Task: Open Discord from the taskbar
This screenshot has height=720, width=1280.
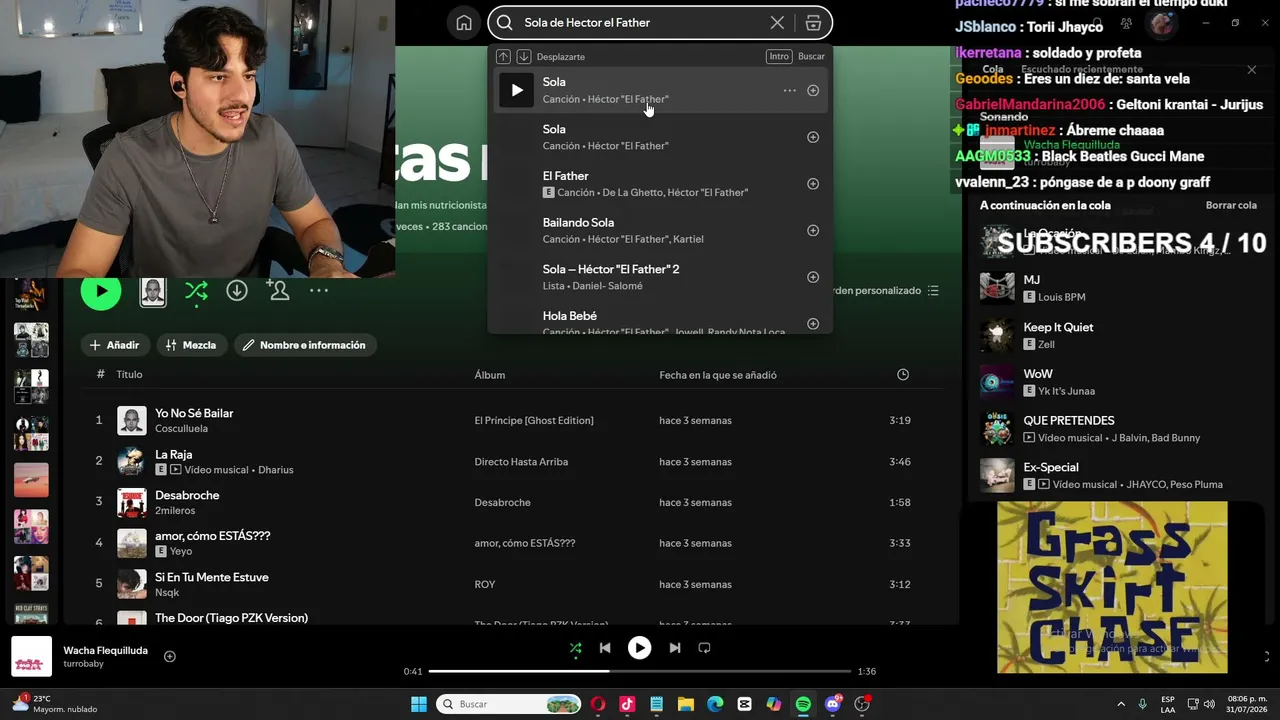Action: pos(833,704)
